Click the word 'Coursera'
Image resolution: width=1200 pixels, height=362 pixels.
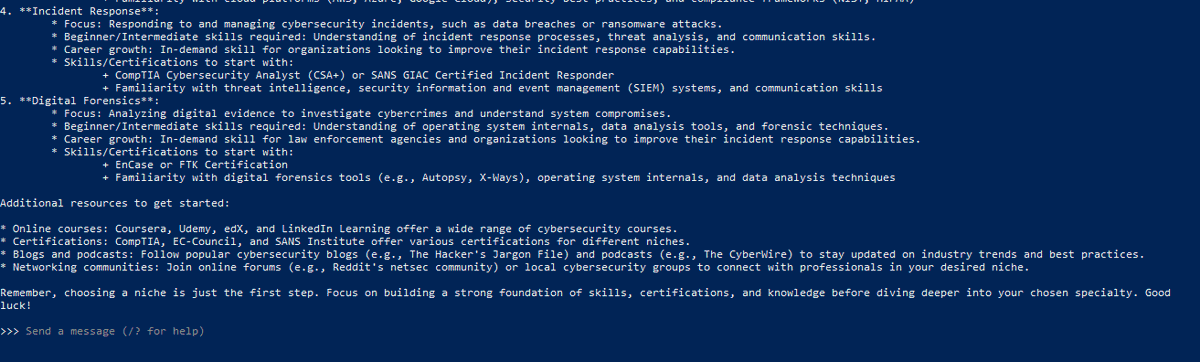(x=142, y=229)
